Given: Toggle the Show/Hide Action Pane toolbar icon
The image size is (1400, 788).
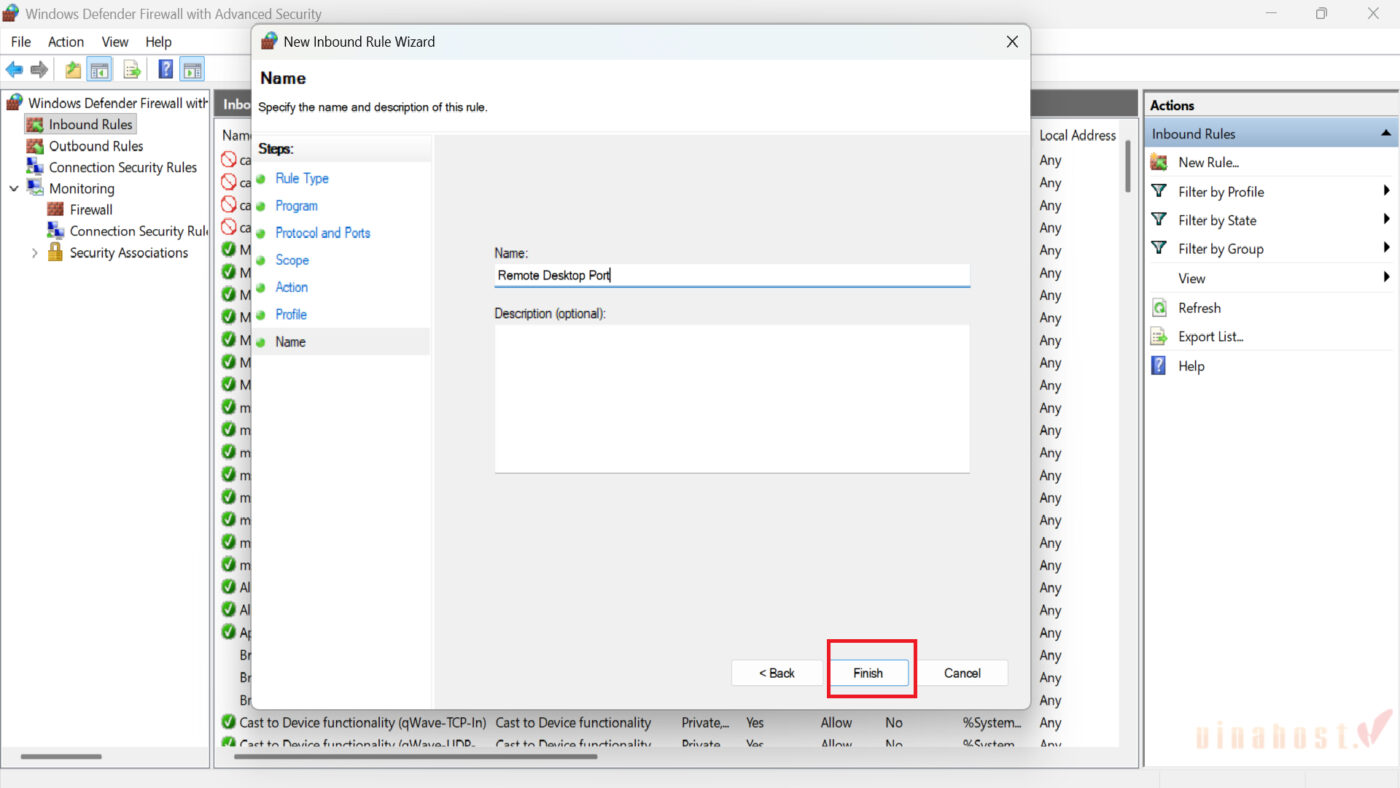Looking at the screenshot, I should (192, 69).
